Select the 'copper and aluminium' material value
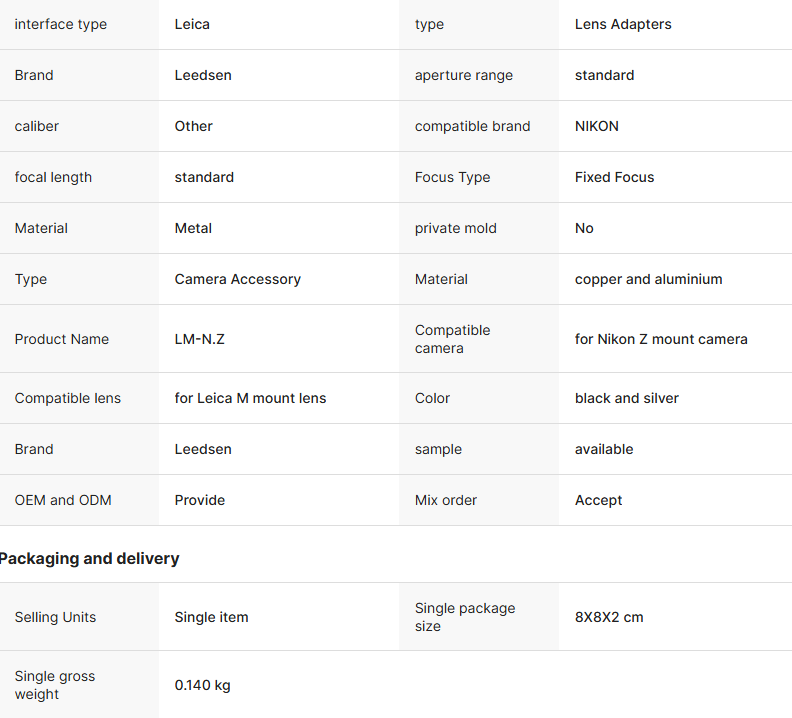This screenshot has width=792, height=718. (x=648, y=279)
